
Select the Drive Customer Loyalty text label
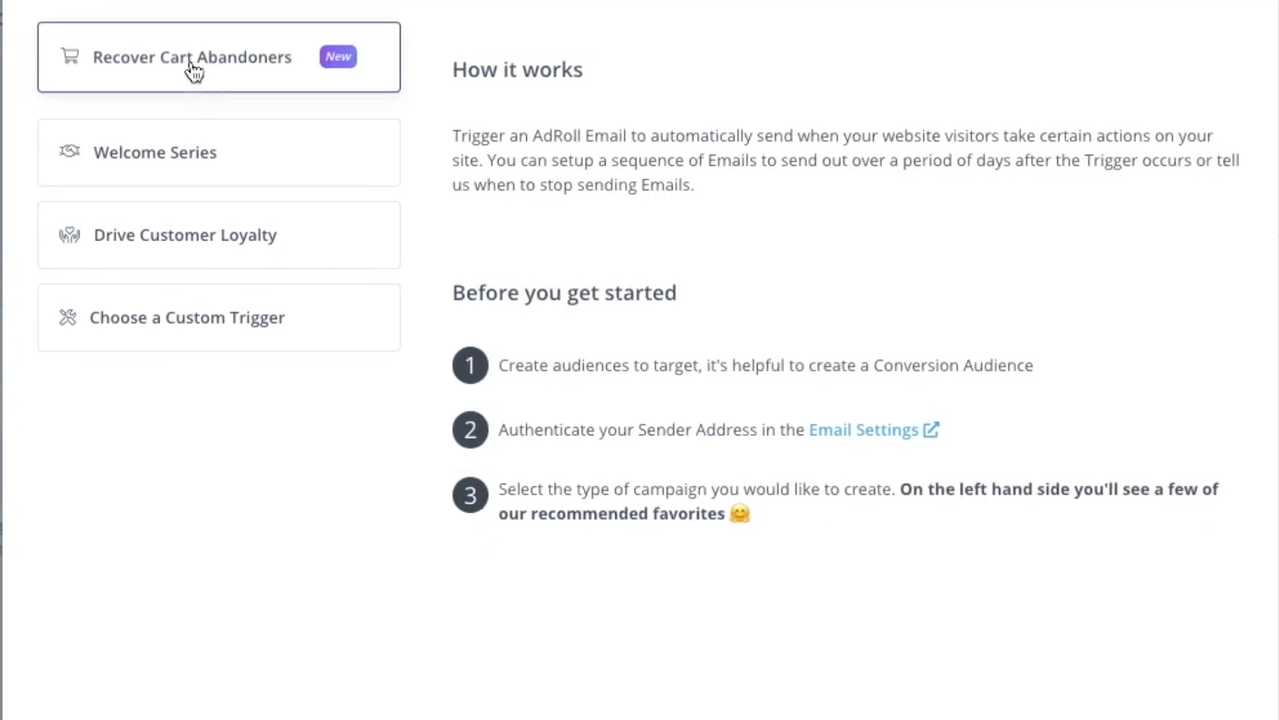tap(185, 235)
